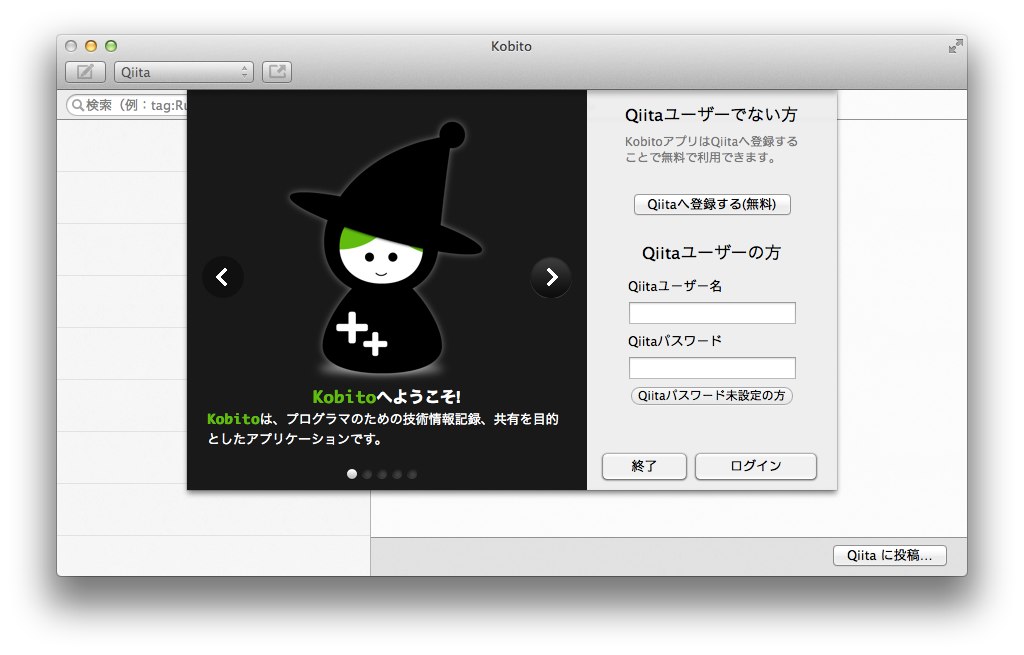
Task: Minimize the Kobito window
Action: tap(91, 46)
